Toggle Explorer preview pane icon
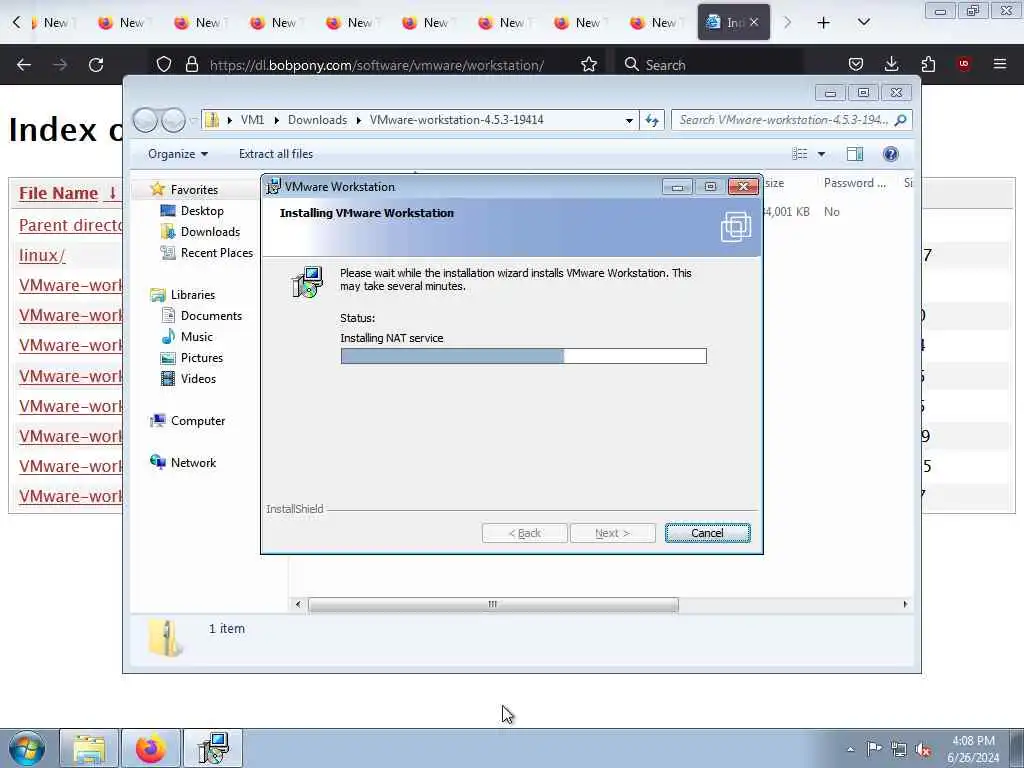Image resolution: width=1024 pixels, height=768 pixels. point(855,154)
